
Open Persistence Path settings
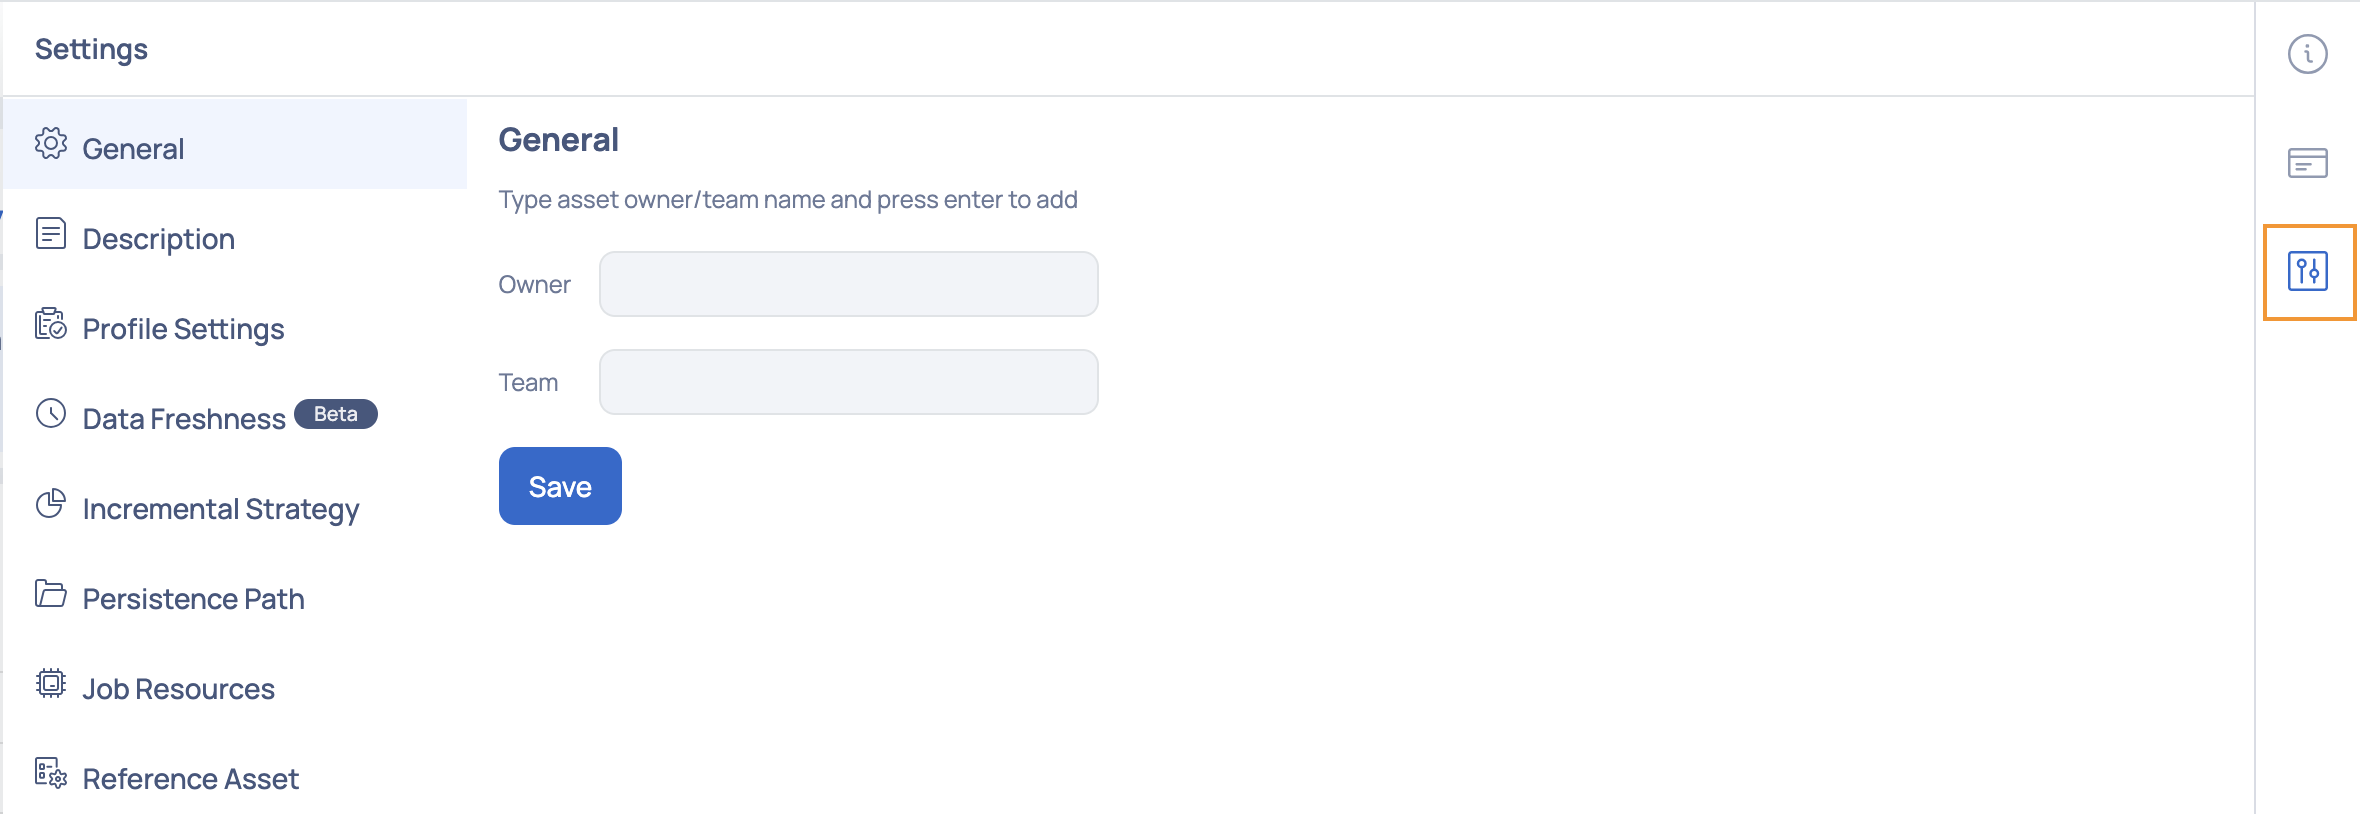[194, 599]
